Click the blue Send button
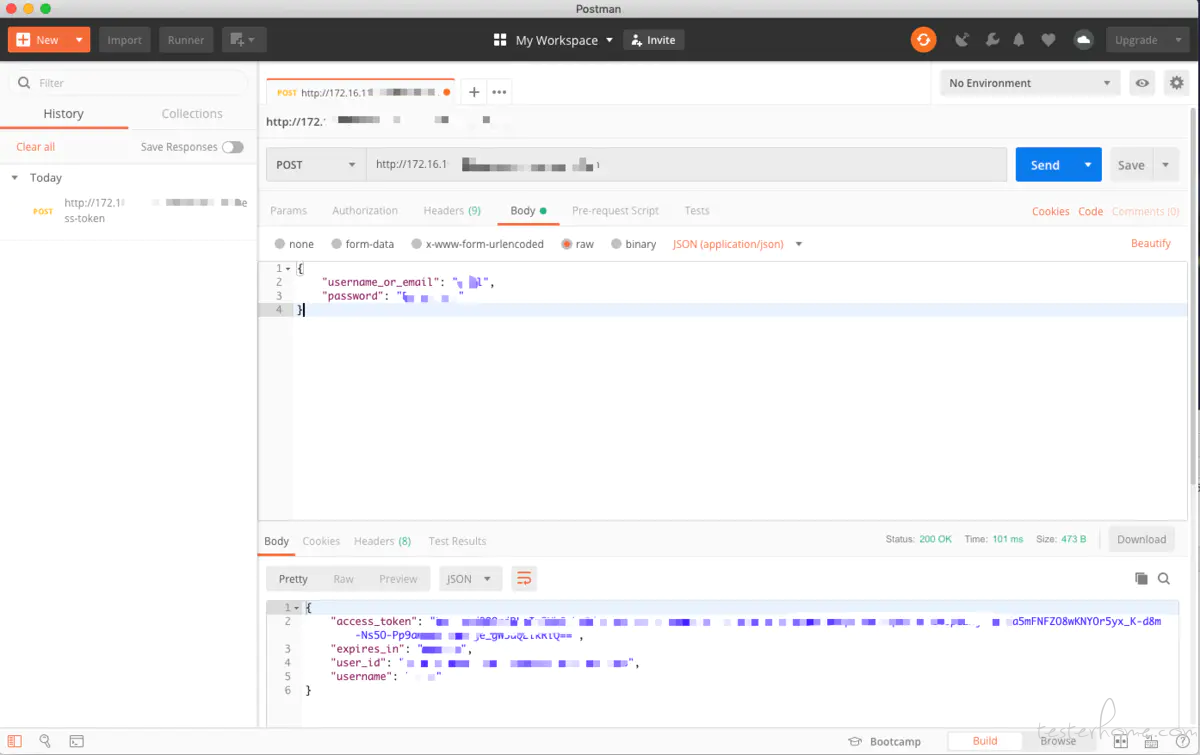 pos(1045,165)
